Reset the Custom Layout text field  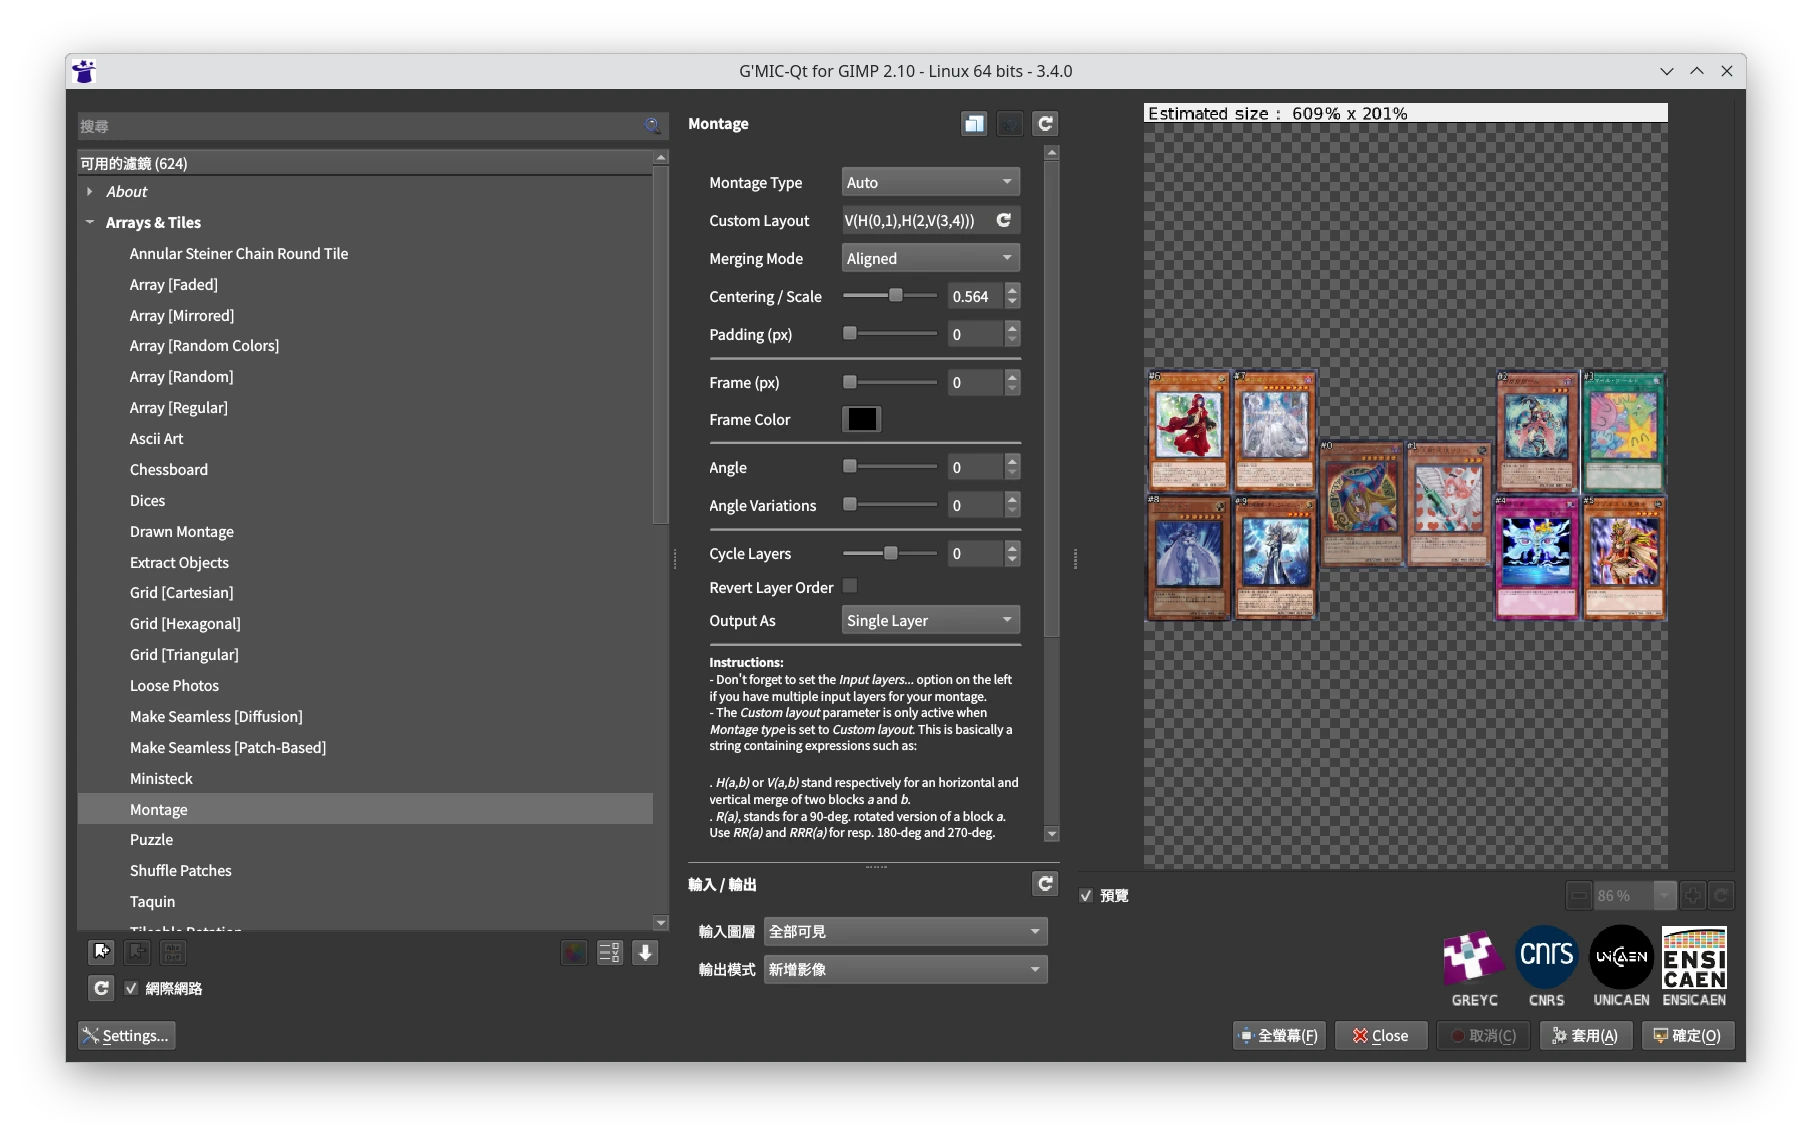click(x=1004, y=221)
